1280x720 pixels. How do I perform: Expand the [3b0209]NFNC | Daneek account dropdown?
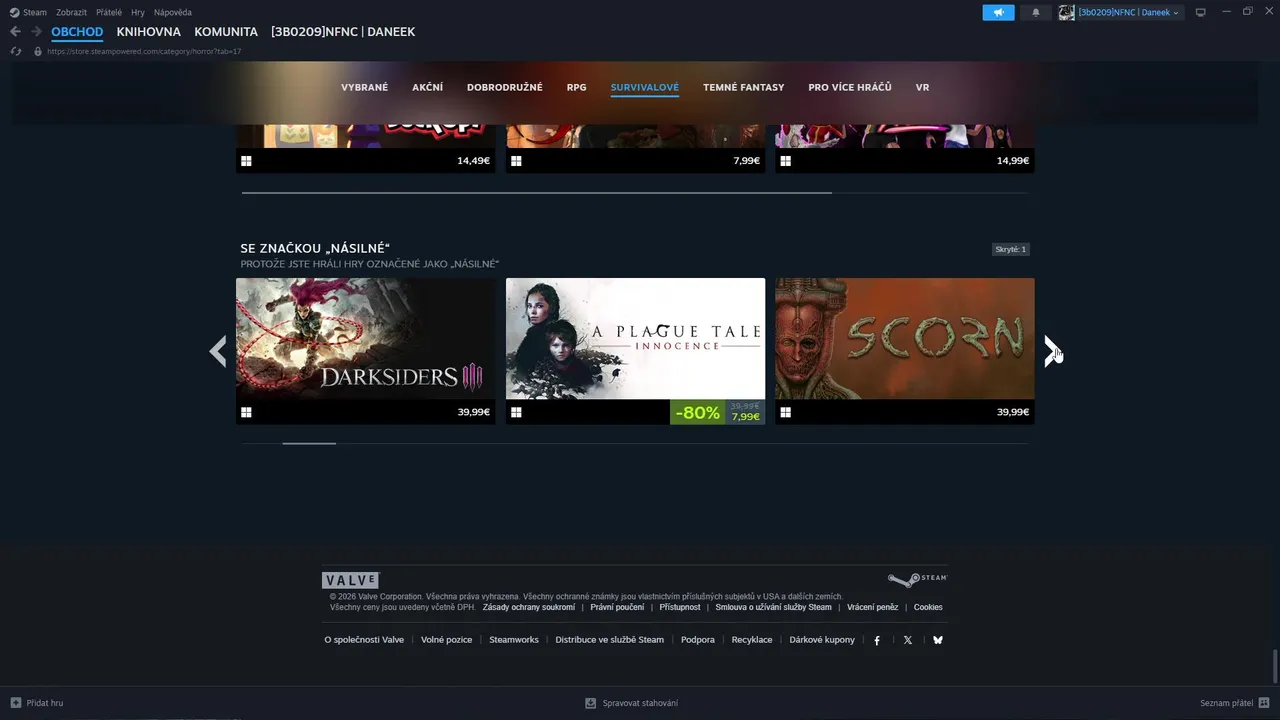tap(1129, 12)
